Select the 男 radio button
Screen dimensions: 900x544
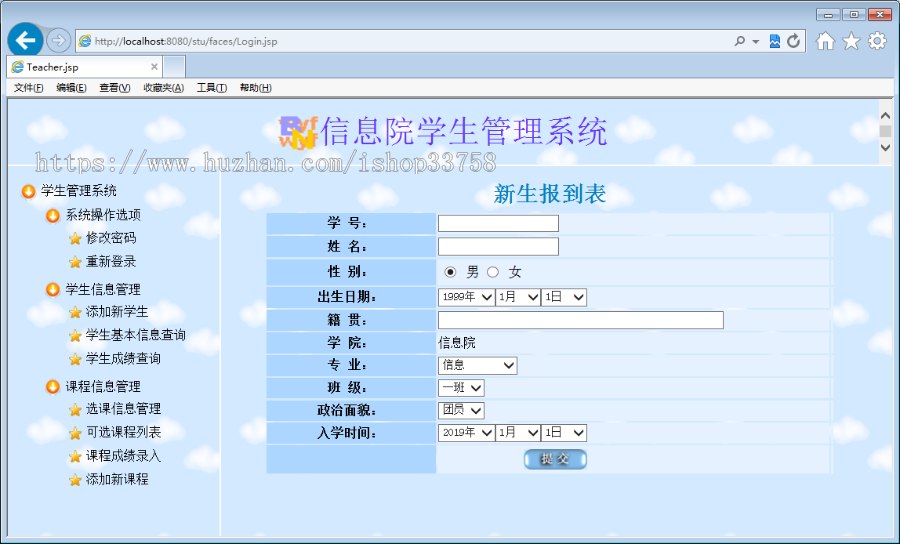[451, 272]
